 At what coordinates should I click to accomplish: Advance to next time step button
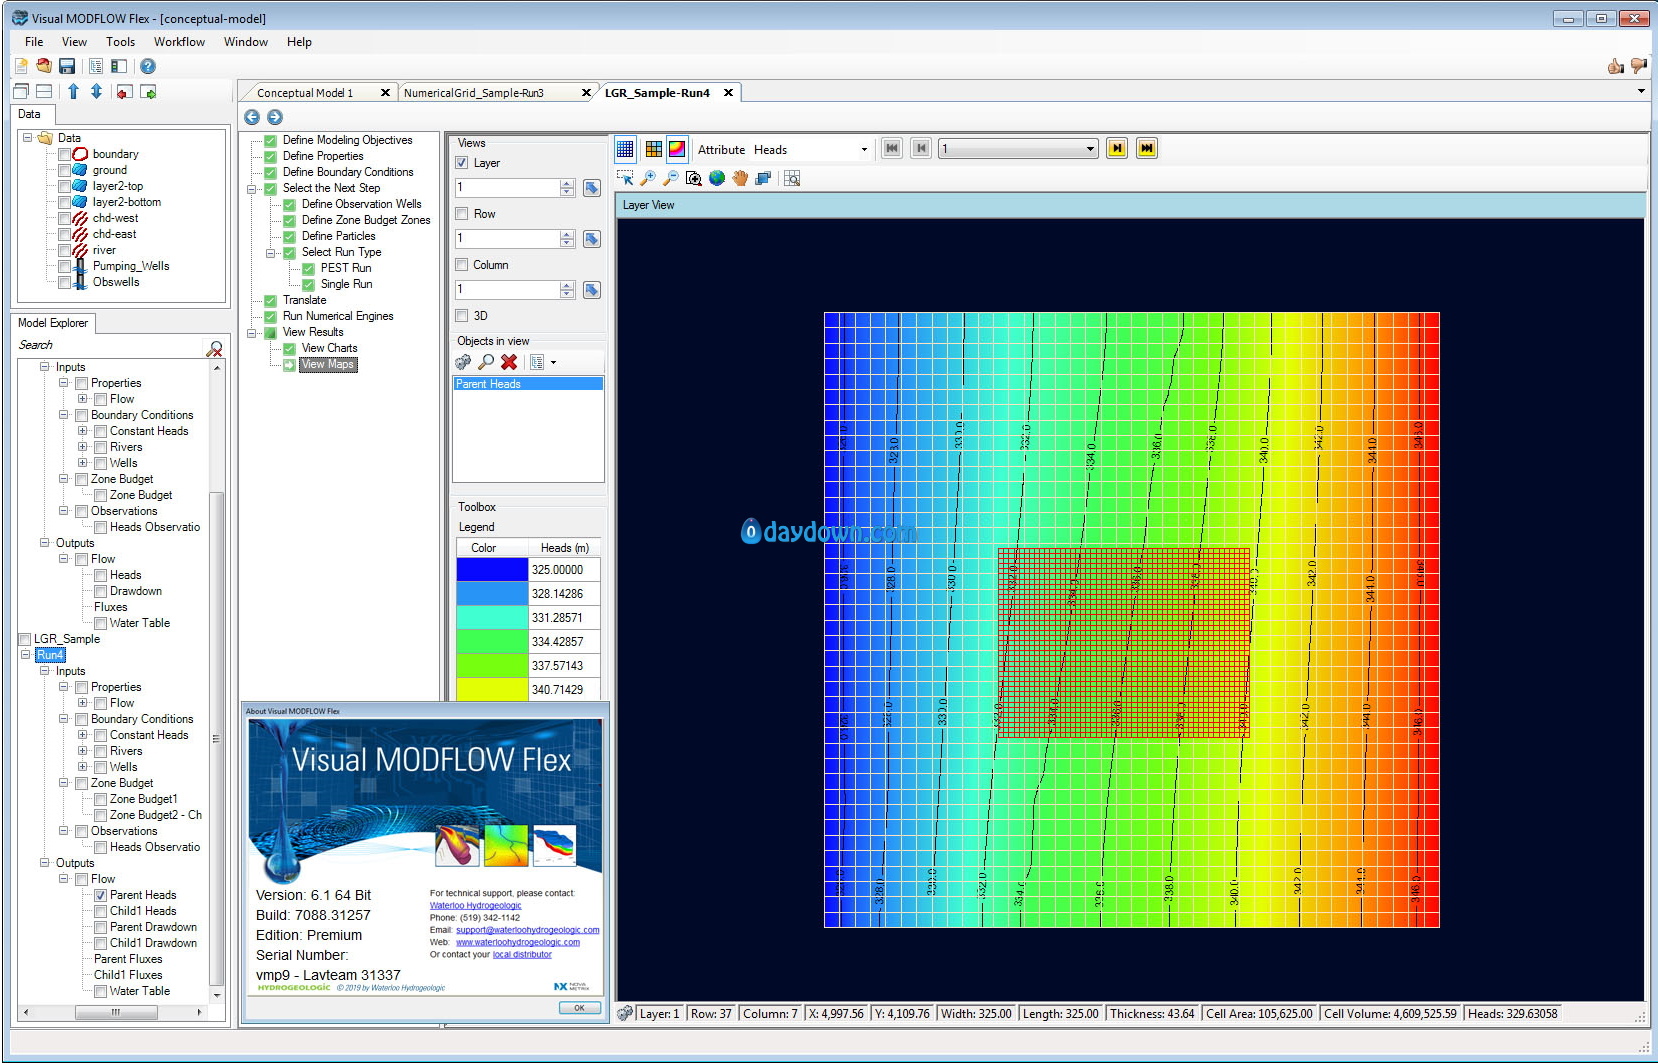click(x=1117, y=149)
